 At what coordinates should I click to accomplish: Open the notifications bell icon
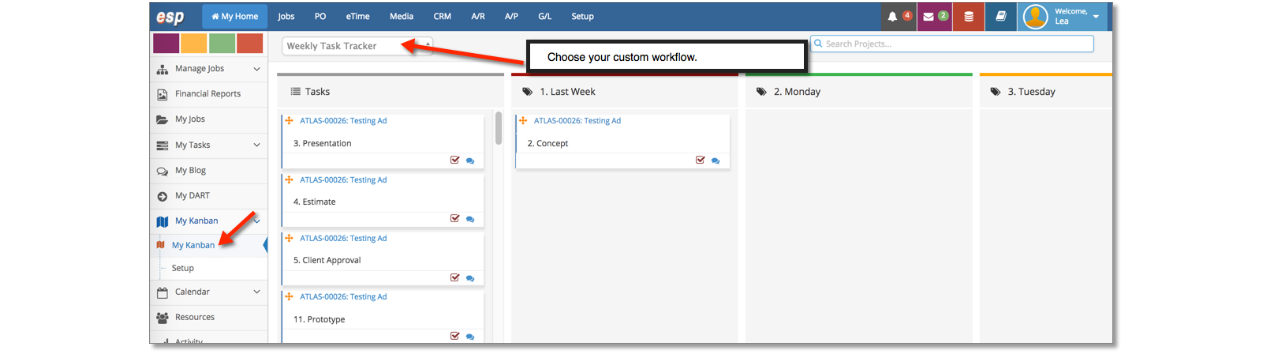click(x=892, y=17)
